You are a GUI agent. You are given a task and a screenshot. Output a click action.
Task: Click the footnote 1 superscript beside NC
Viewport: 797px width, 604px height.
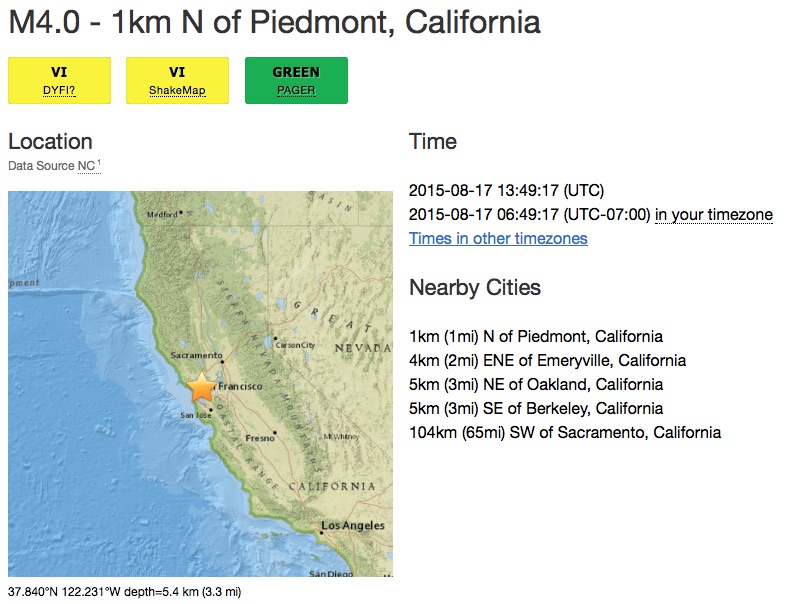tap(99, 163)
